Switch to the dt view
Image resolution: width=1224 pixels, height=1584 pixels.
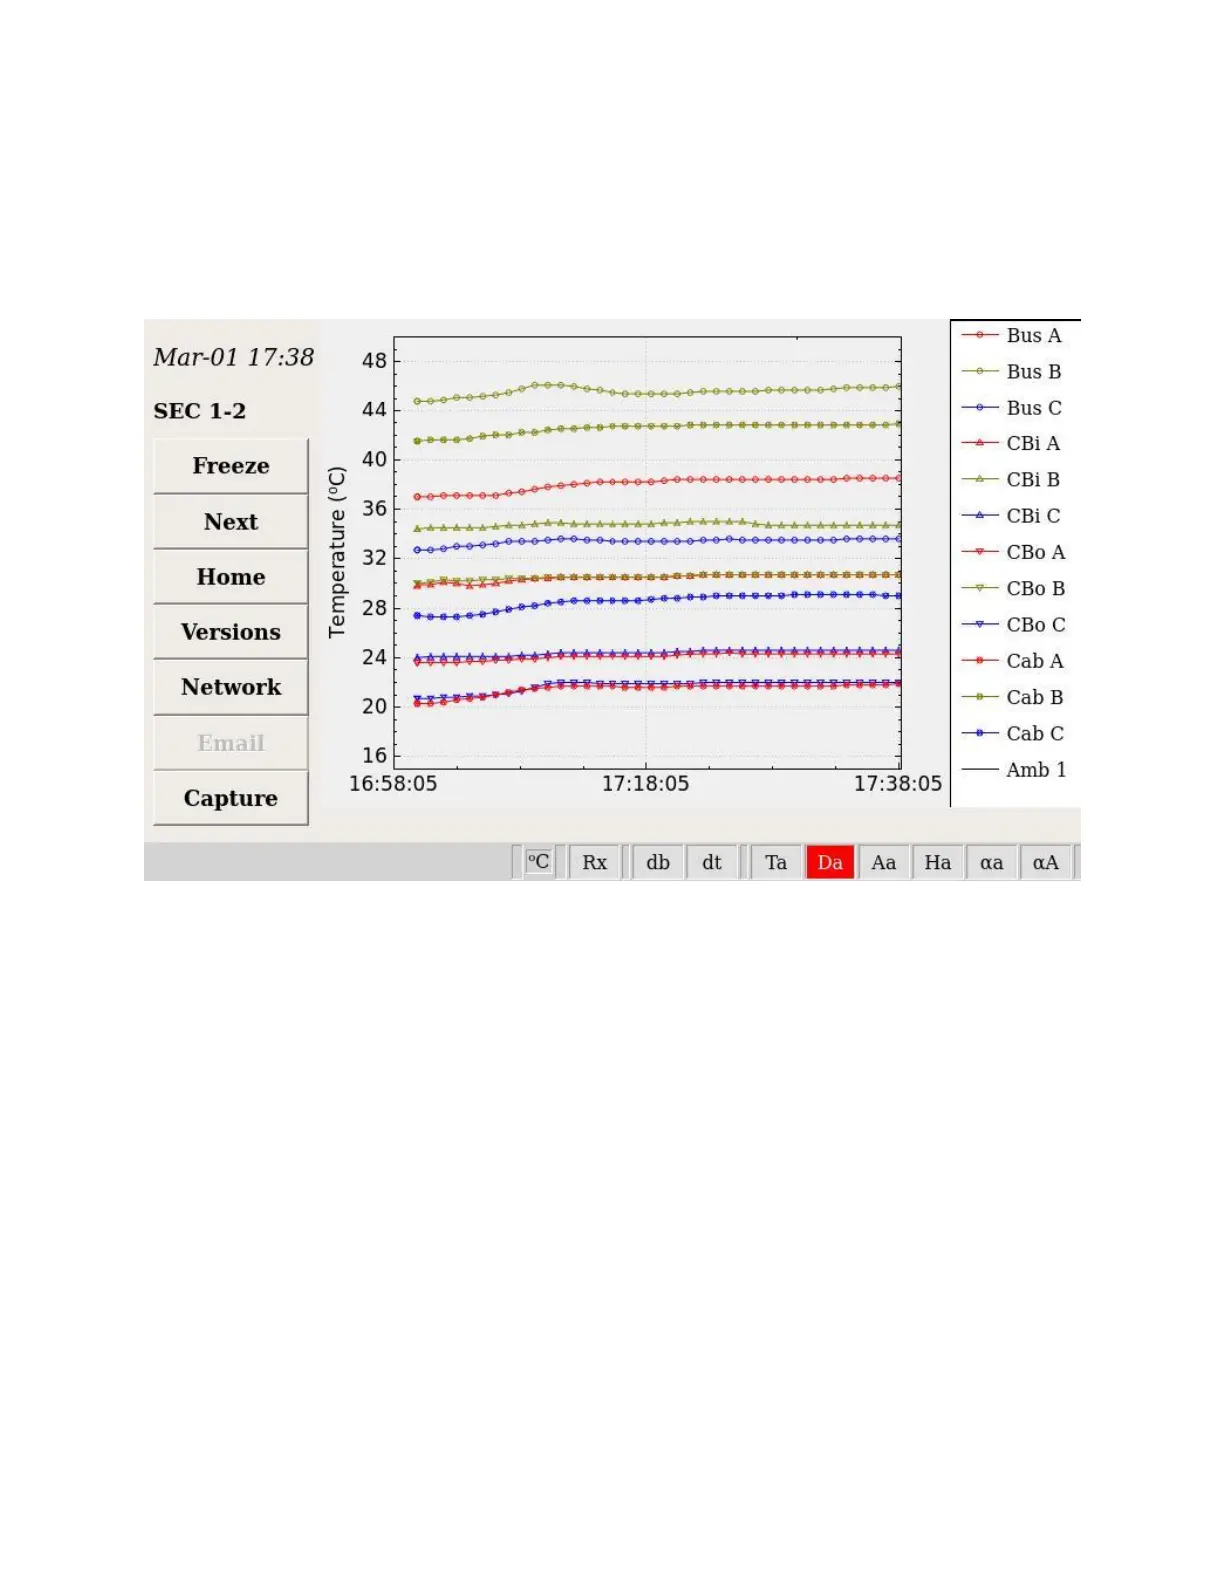[712, 862]
